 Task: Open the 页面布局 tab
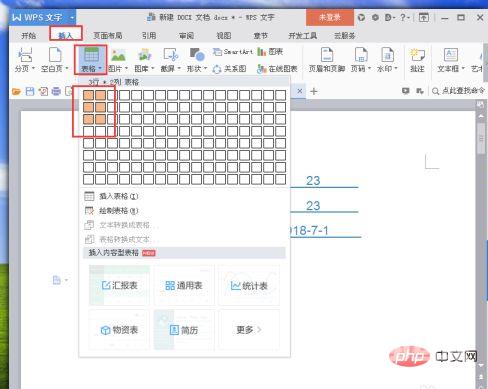pyautogui.click(x=107, y=35)
